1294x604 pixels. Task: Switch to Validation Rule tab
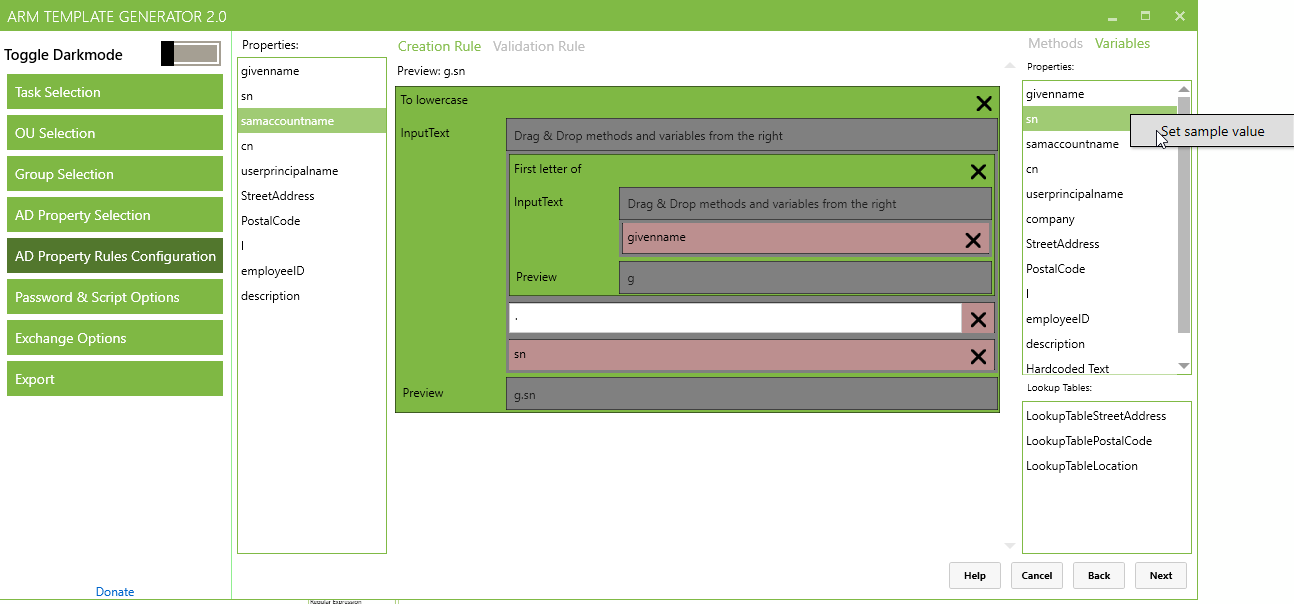tap(539, 46)
